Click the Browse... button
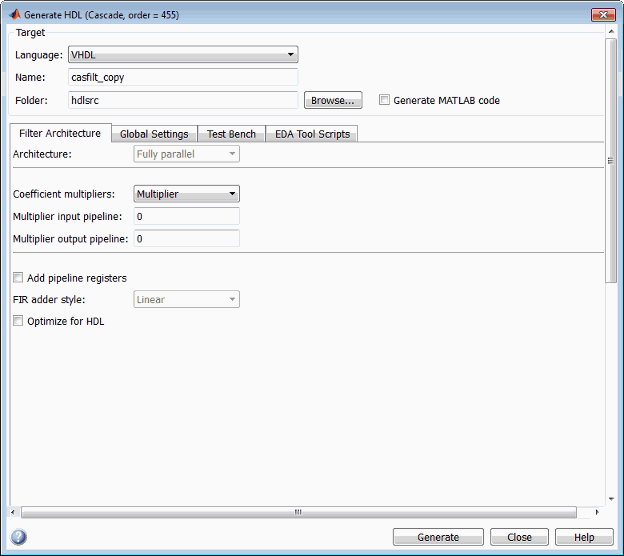 click(333, 100)
